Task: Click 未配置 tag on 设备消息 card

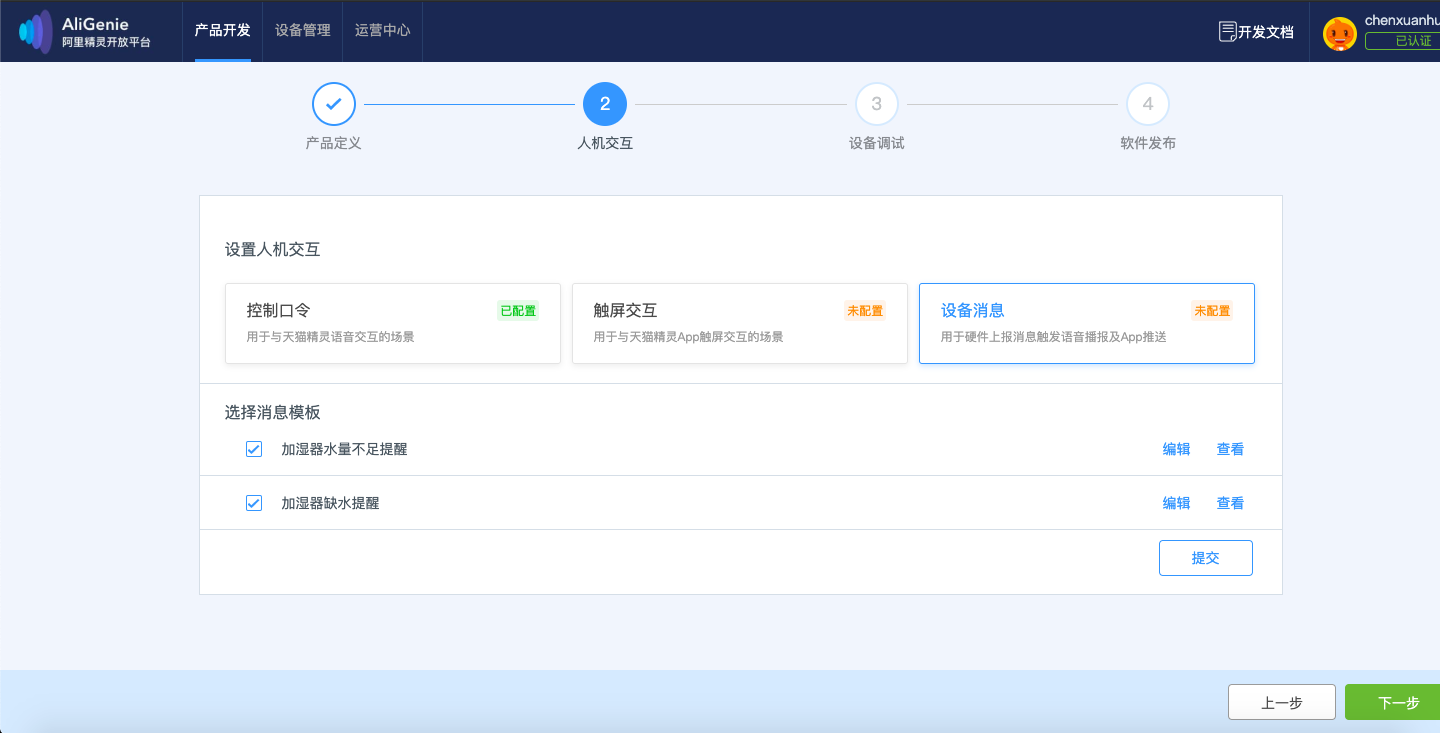Action: tap(1212, 311)
